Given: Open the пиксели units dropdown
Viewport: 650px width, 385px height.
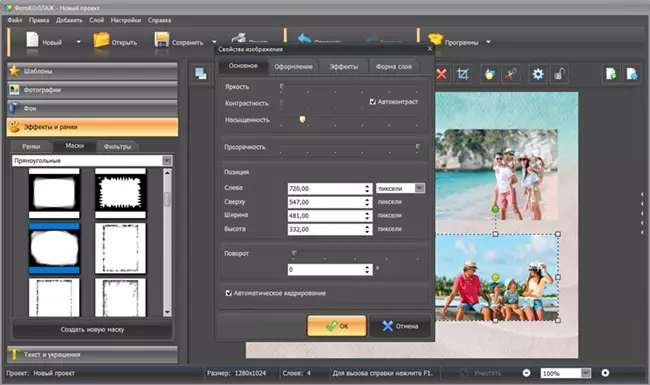Looking at the screenshot, I should coord(420,188).
